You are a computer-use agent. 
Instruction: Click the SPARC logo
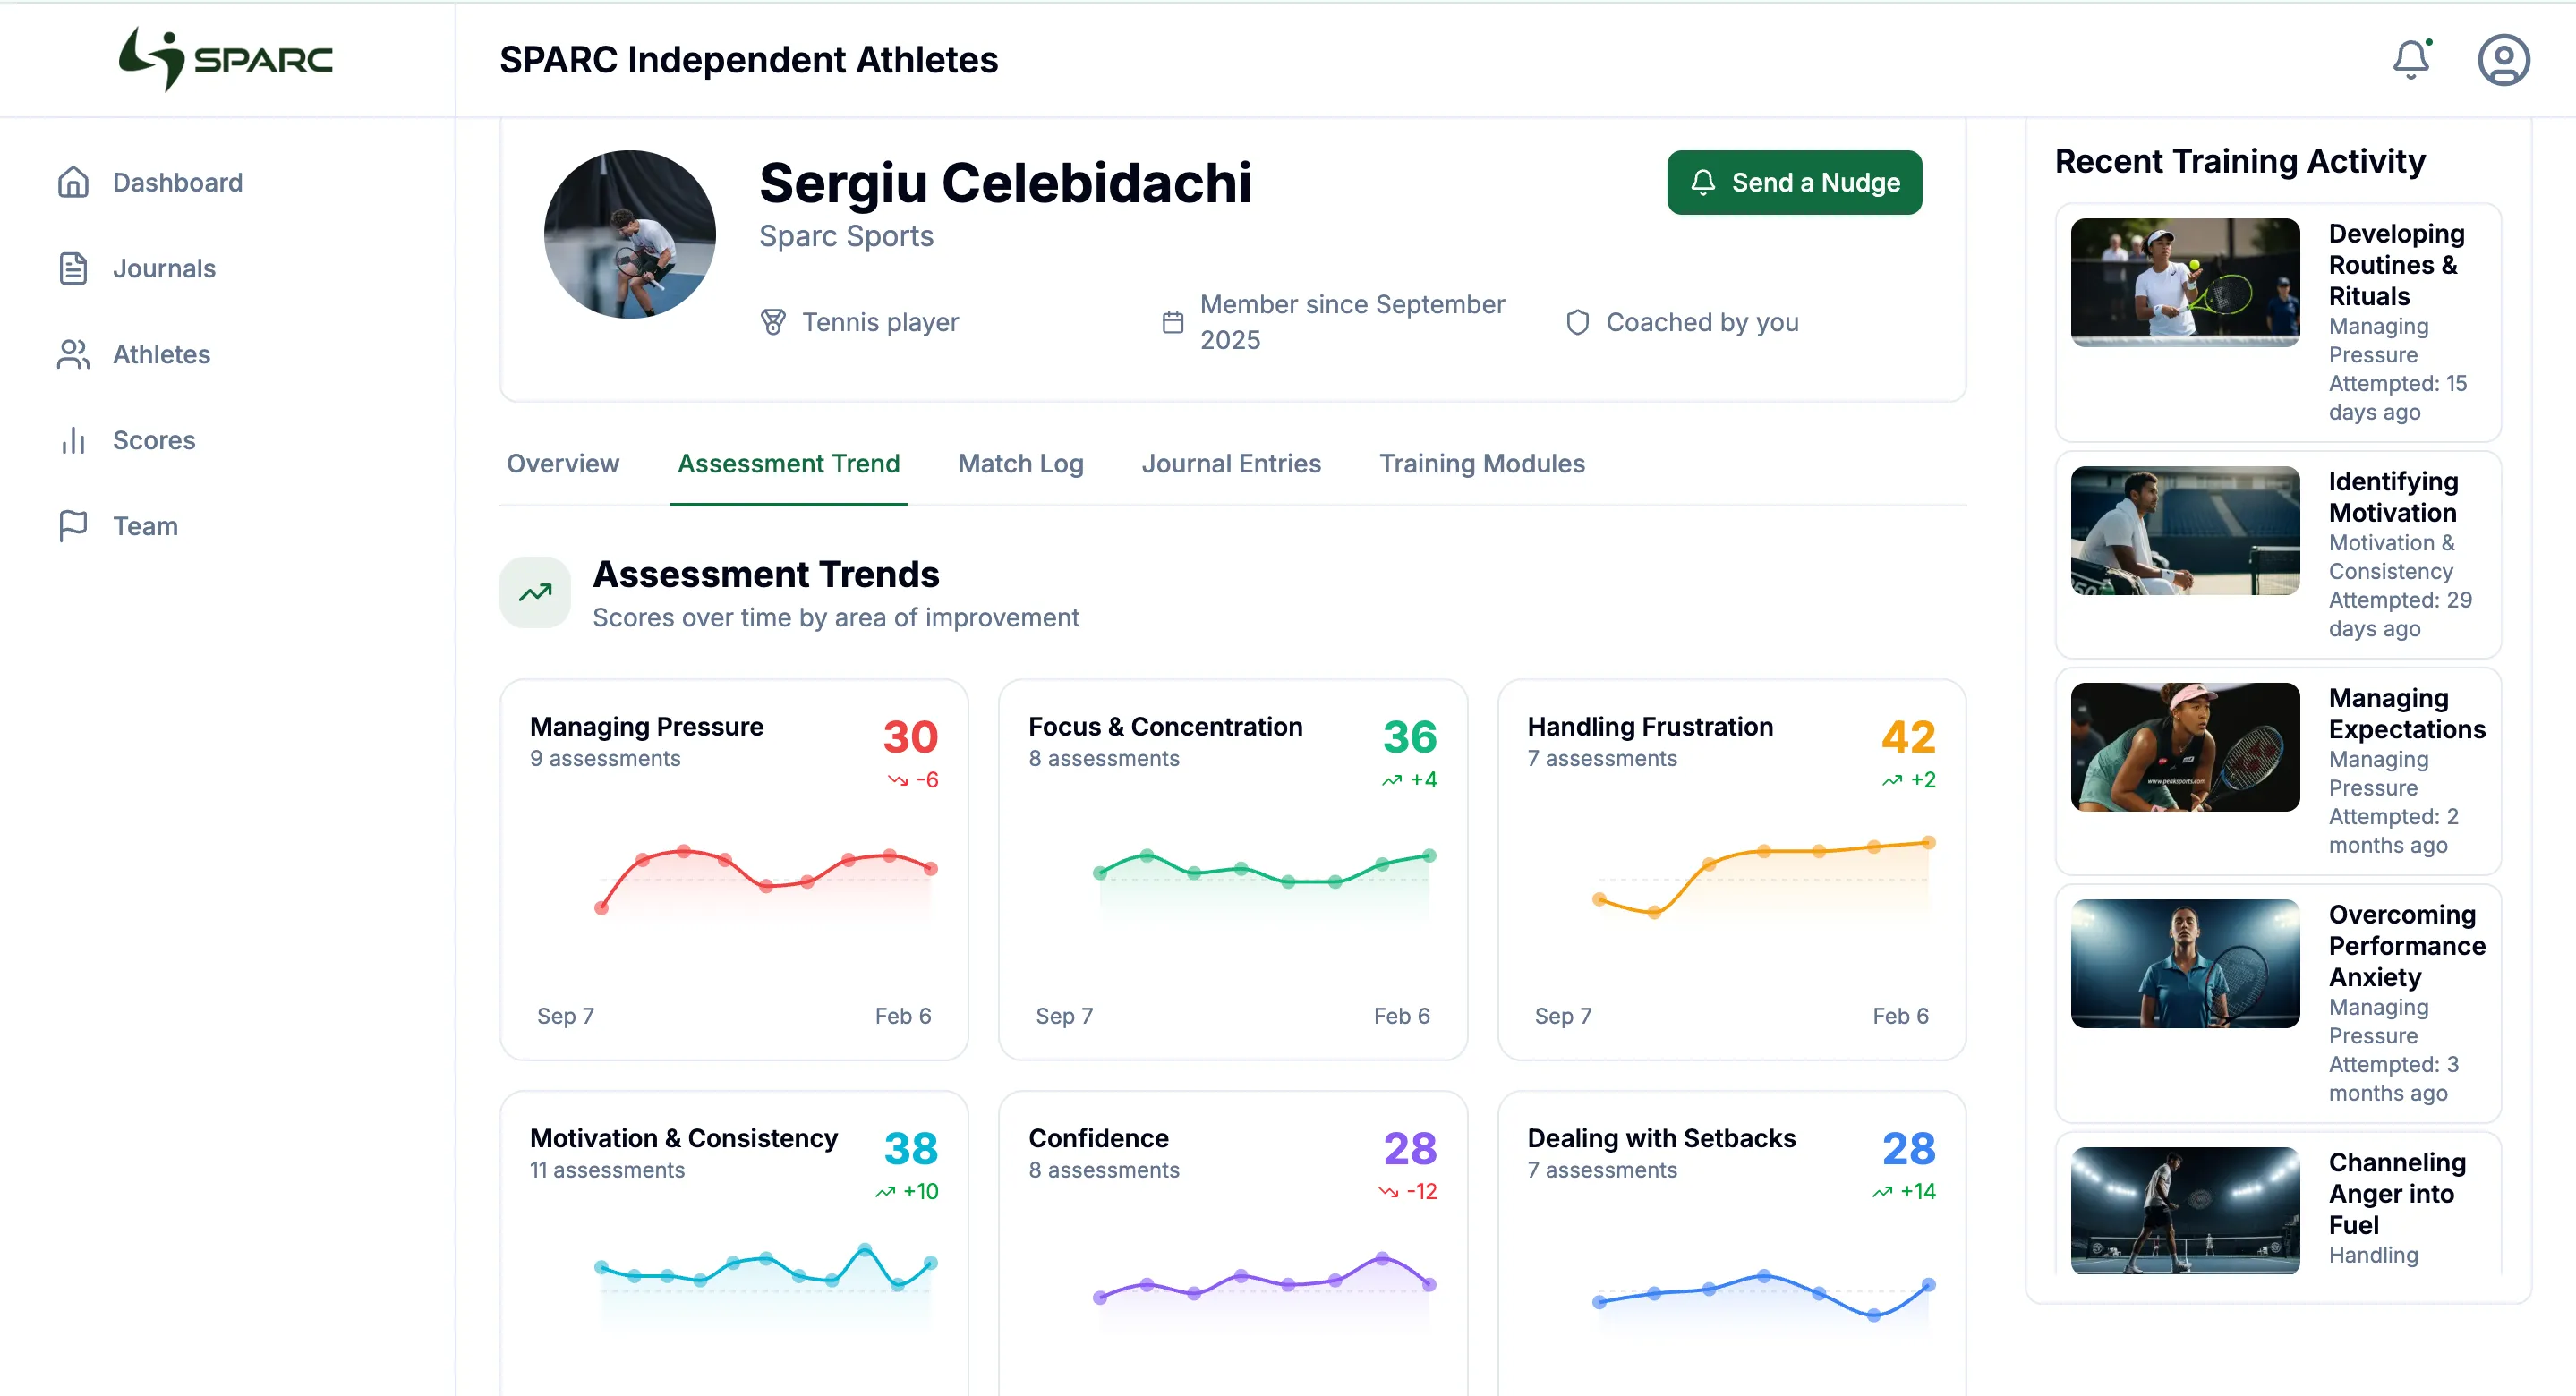[x=225, y=57]
